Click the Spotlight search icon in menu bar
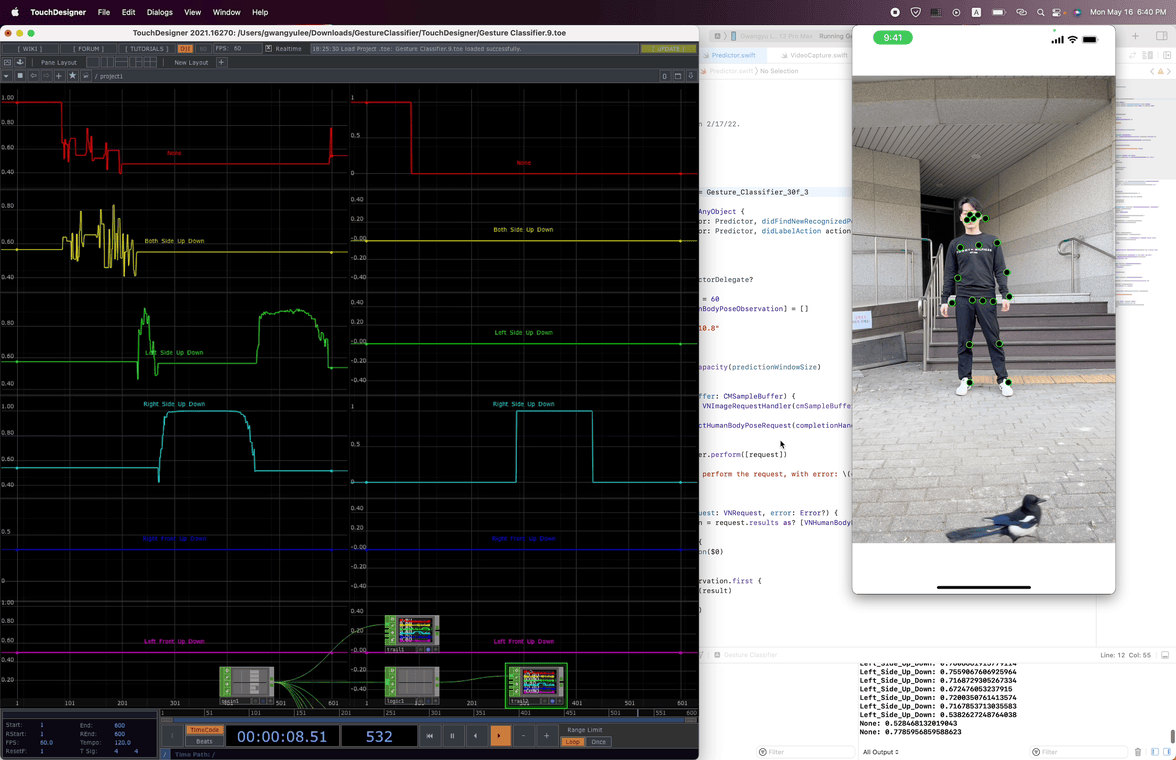1176x760 pixels. click(1040, 12)
